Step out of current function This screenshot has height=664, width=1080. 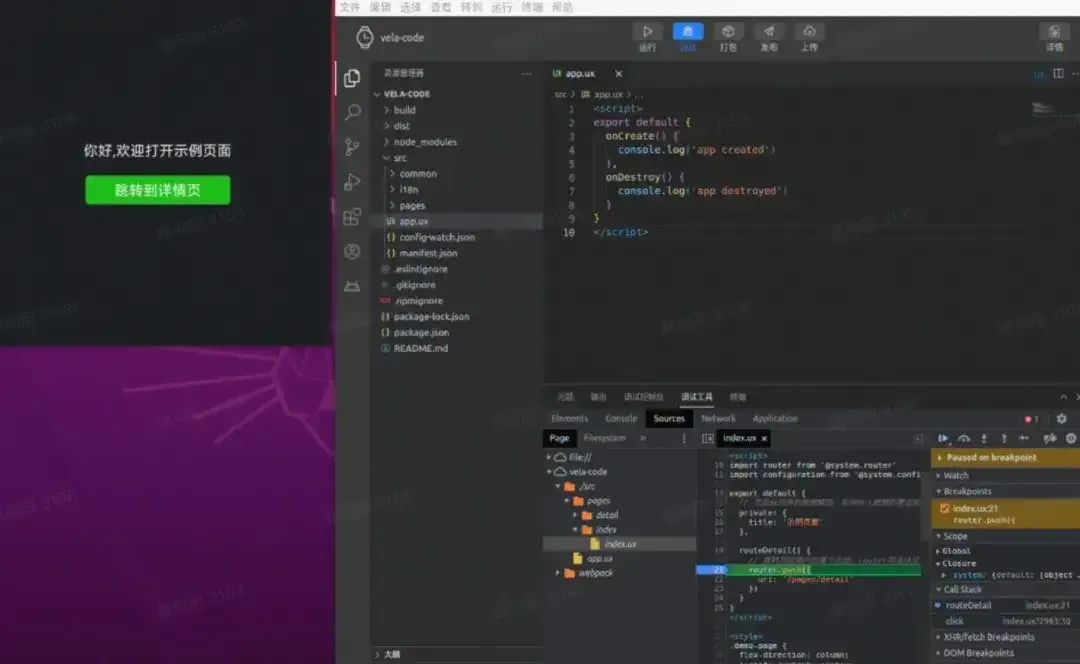[1004, 438]
